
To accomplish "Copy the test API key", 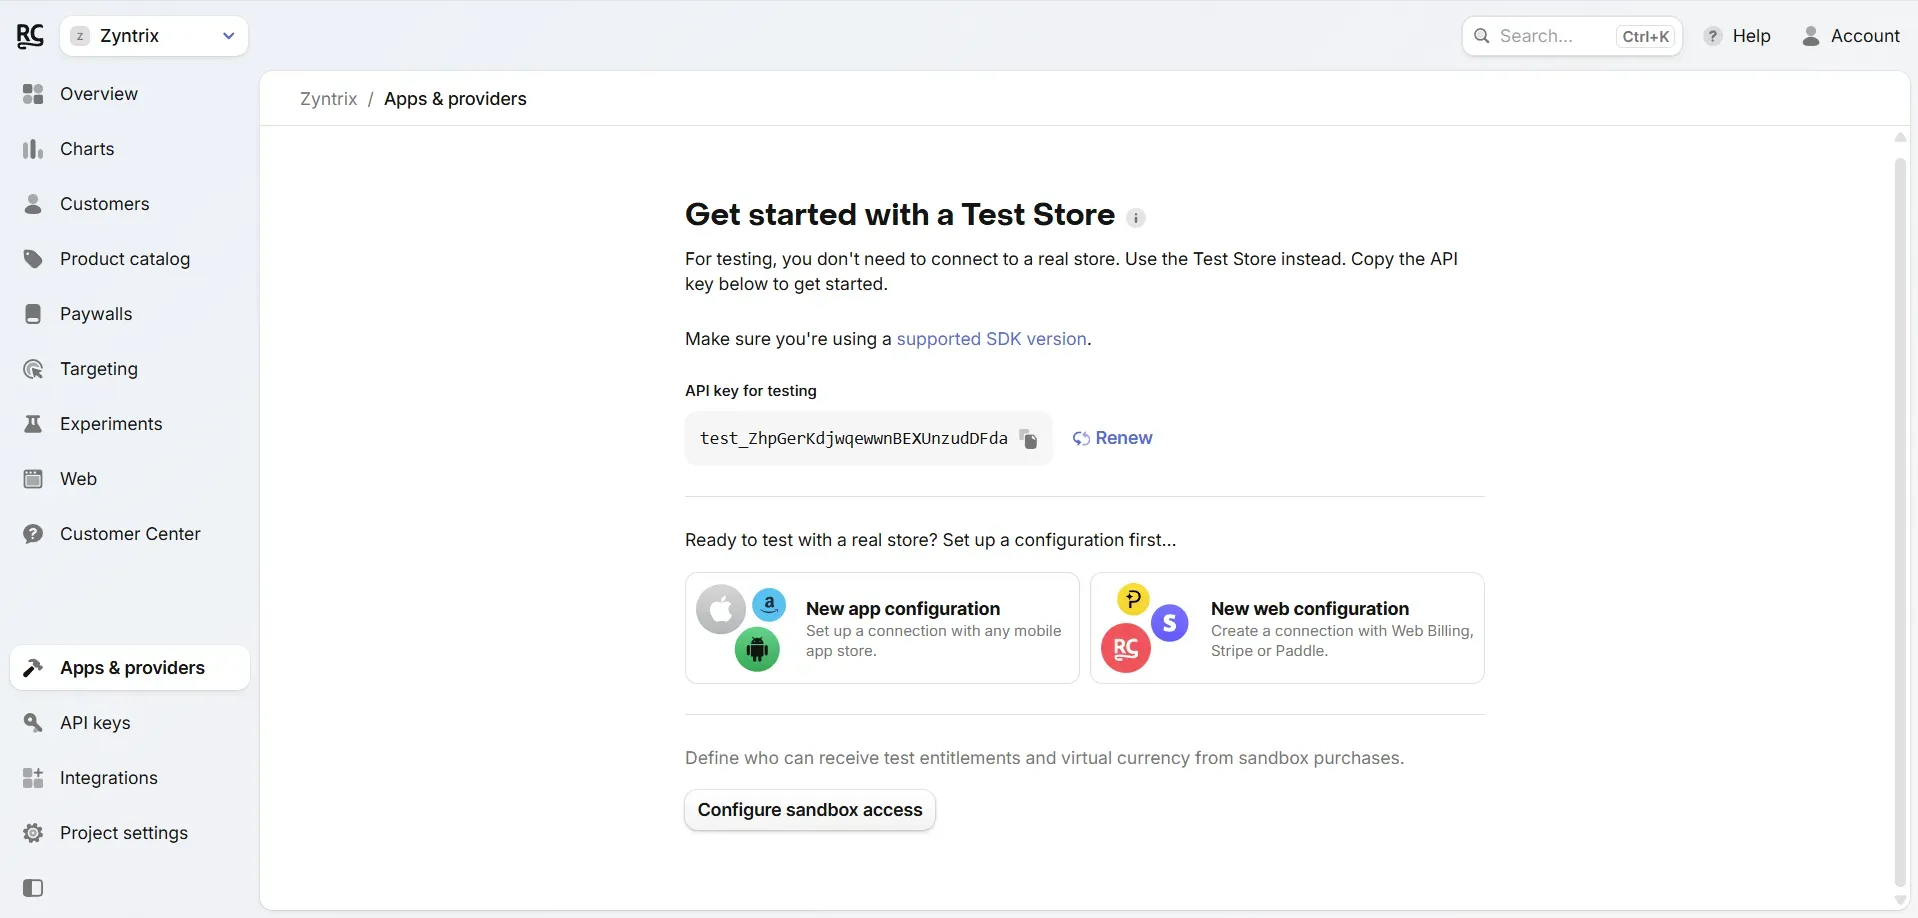I will [x=1028, y=439].
